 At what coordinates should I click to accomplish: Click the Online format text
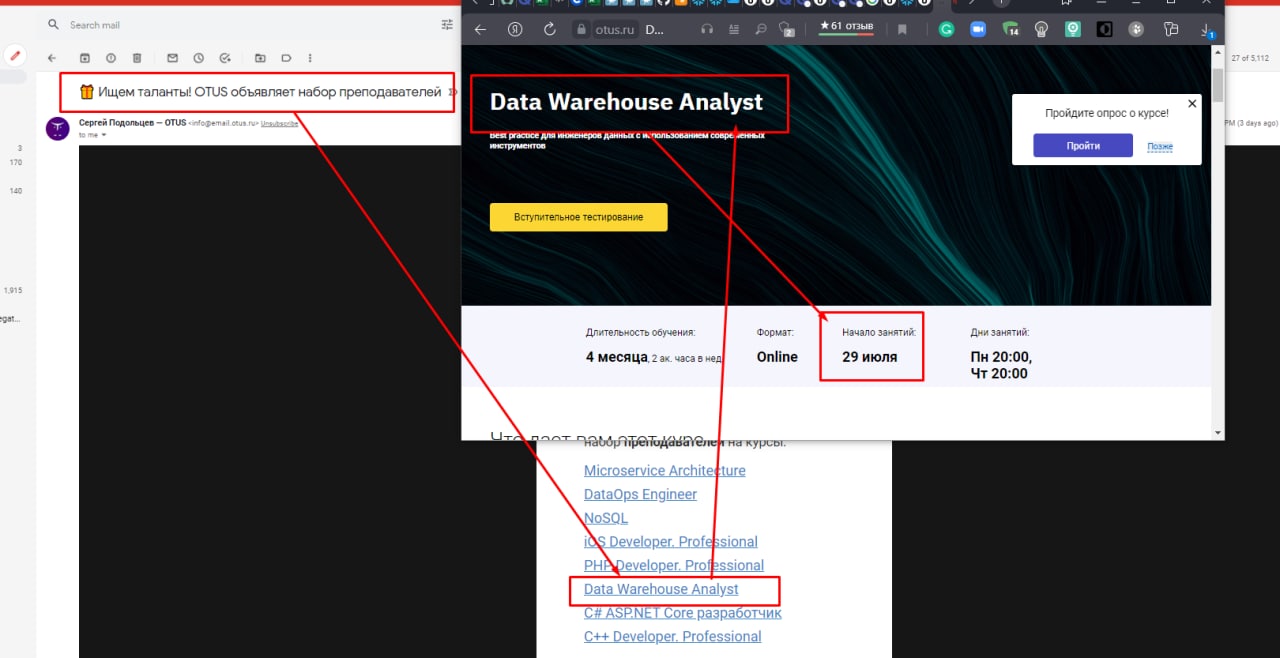777,357
